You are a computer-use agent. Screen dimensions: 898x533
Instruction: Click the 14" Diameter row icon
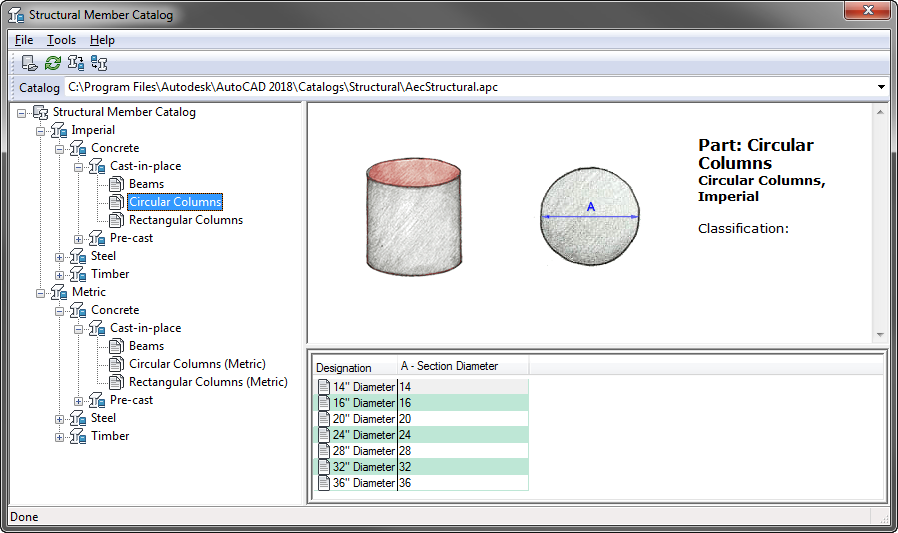tap(323, 387)
